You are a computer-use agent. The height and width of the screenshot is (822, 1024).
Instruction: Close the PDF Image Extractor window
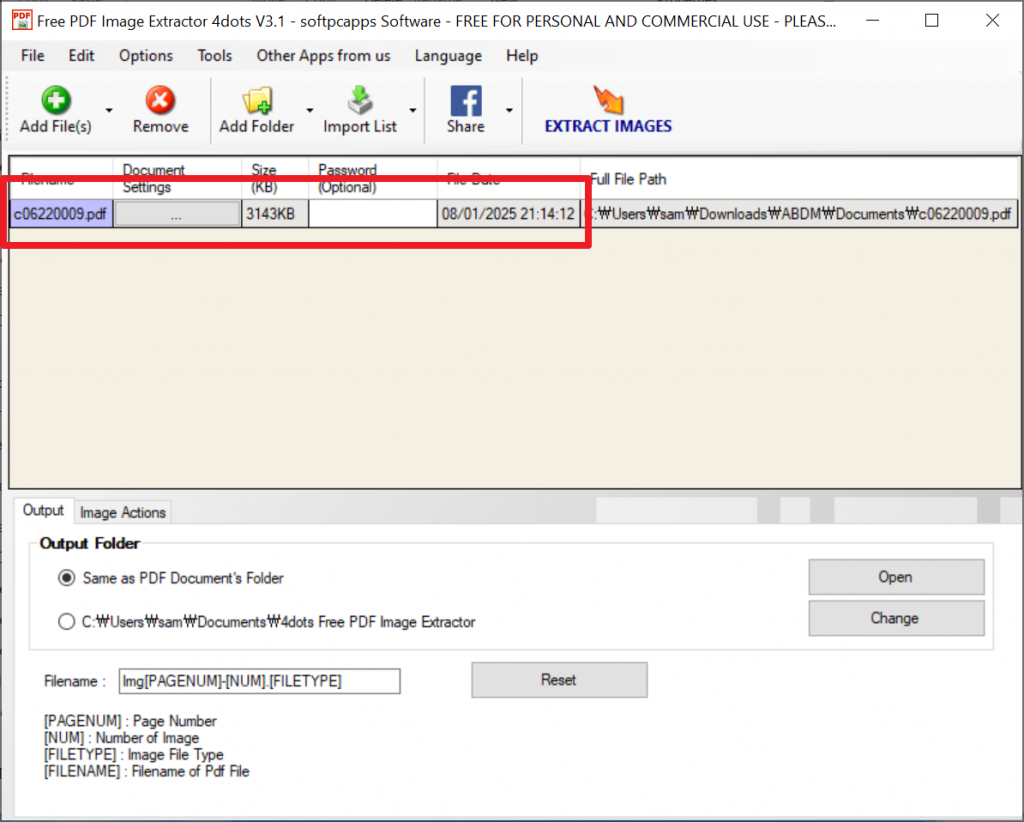[992, 21]
